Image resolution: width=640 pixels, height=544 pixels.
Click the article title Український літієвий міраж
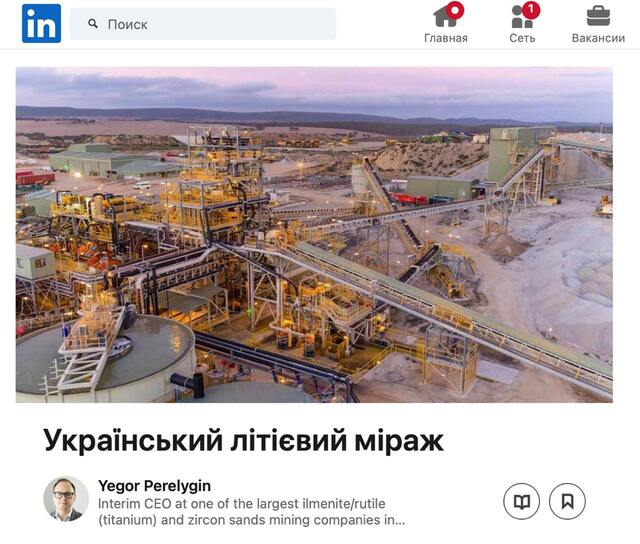[244, 441]
